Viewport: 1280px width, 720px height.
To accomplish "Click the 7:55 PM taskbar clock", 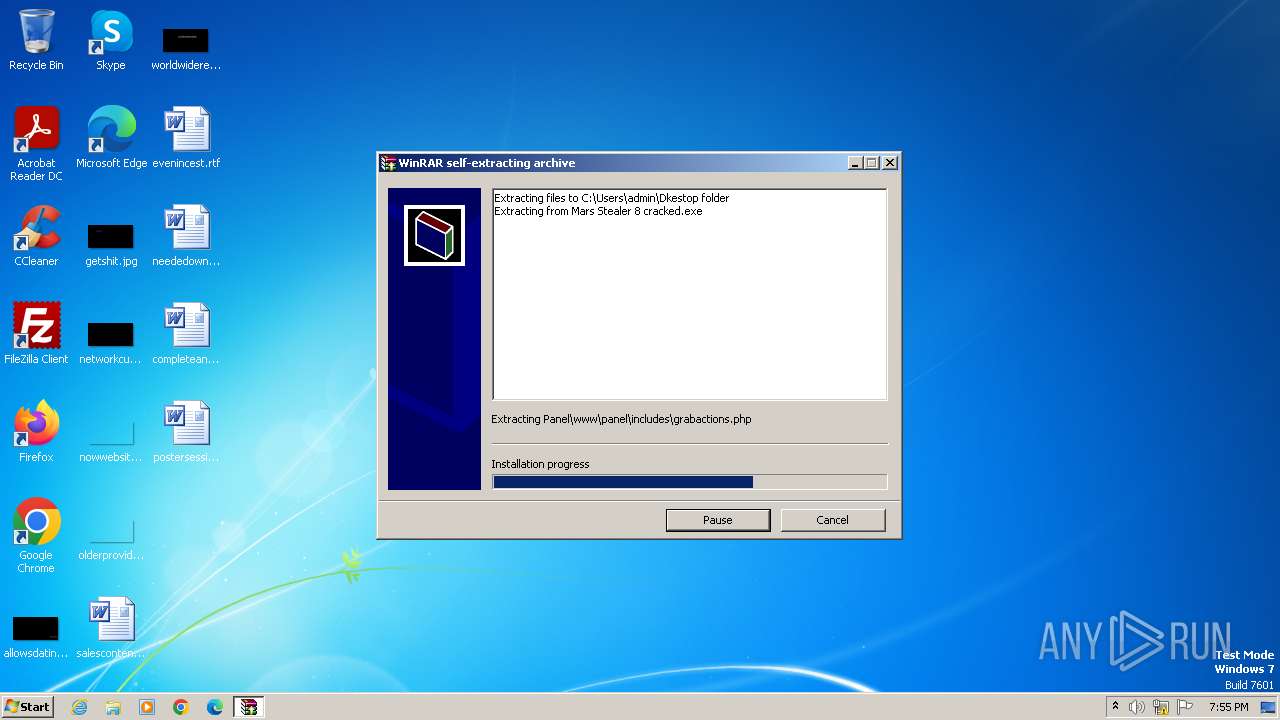I will pos(1228,707).
